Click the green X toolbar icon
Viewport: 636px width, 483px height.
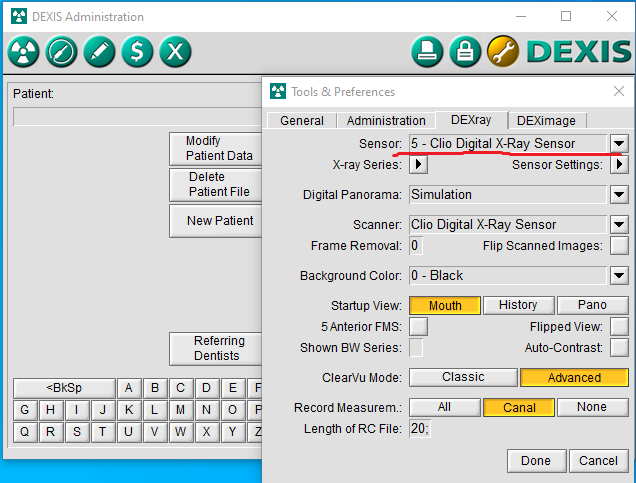click(x=175, y=52)
